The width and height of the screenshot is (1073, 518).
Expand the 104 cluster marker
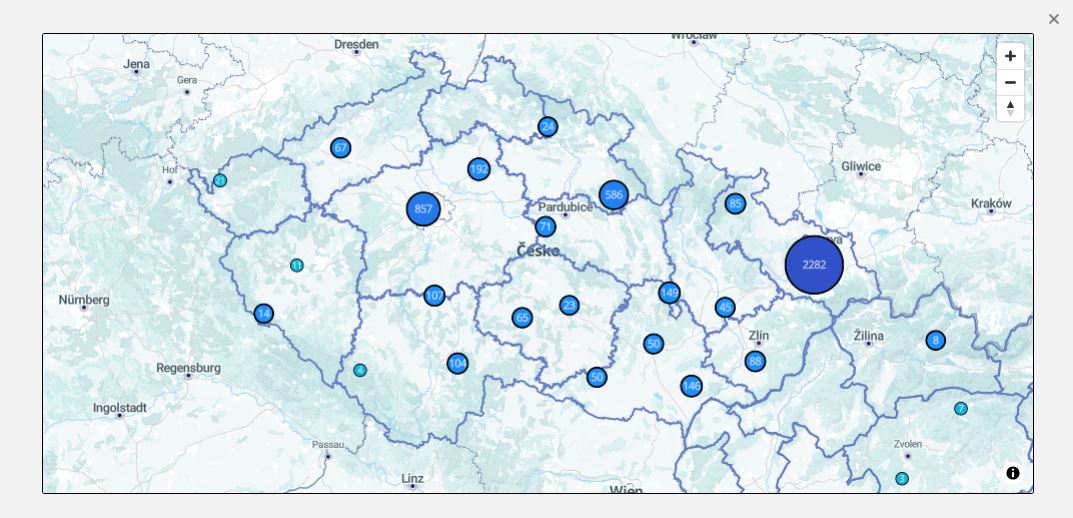pyautogui.click(x=458, y=363)
